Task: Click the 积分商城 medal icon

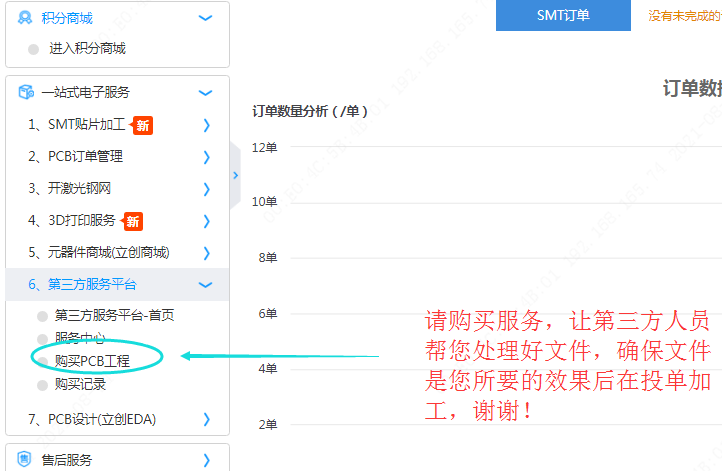Action: click(25, 18)
